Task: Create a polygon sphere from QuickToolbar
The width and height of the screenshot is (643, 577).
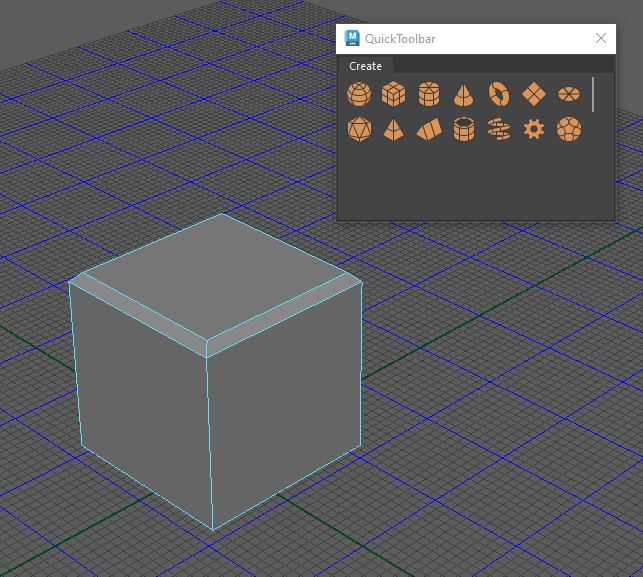Action: coord(359,94)
